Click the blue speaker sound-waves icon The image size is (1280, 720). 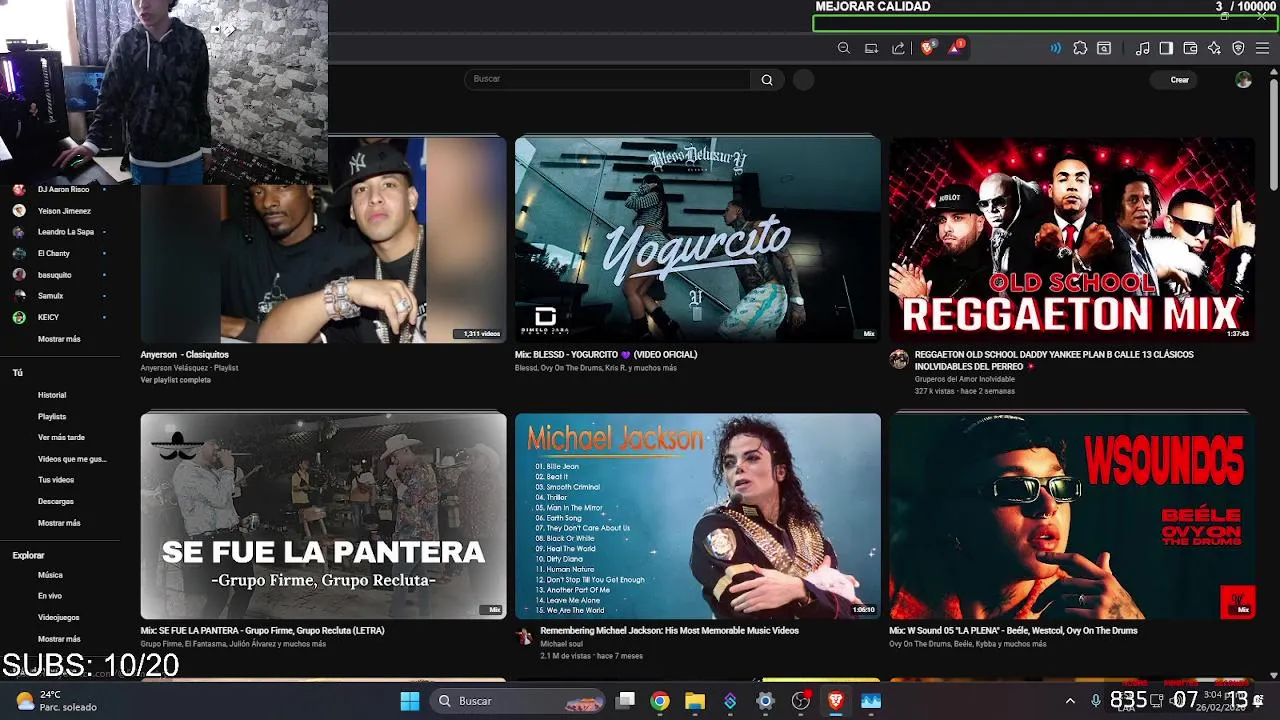1055,48
